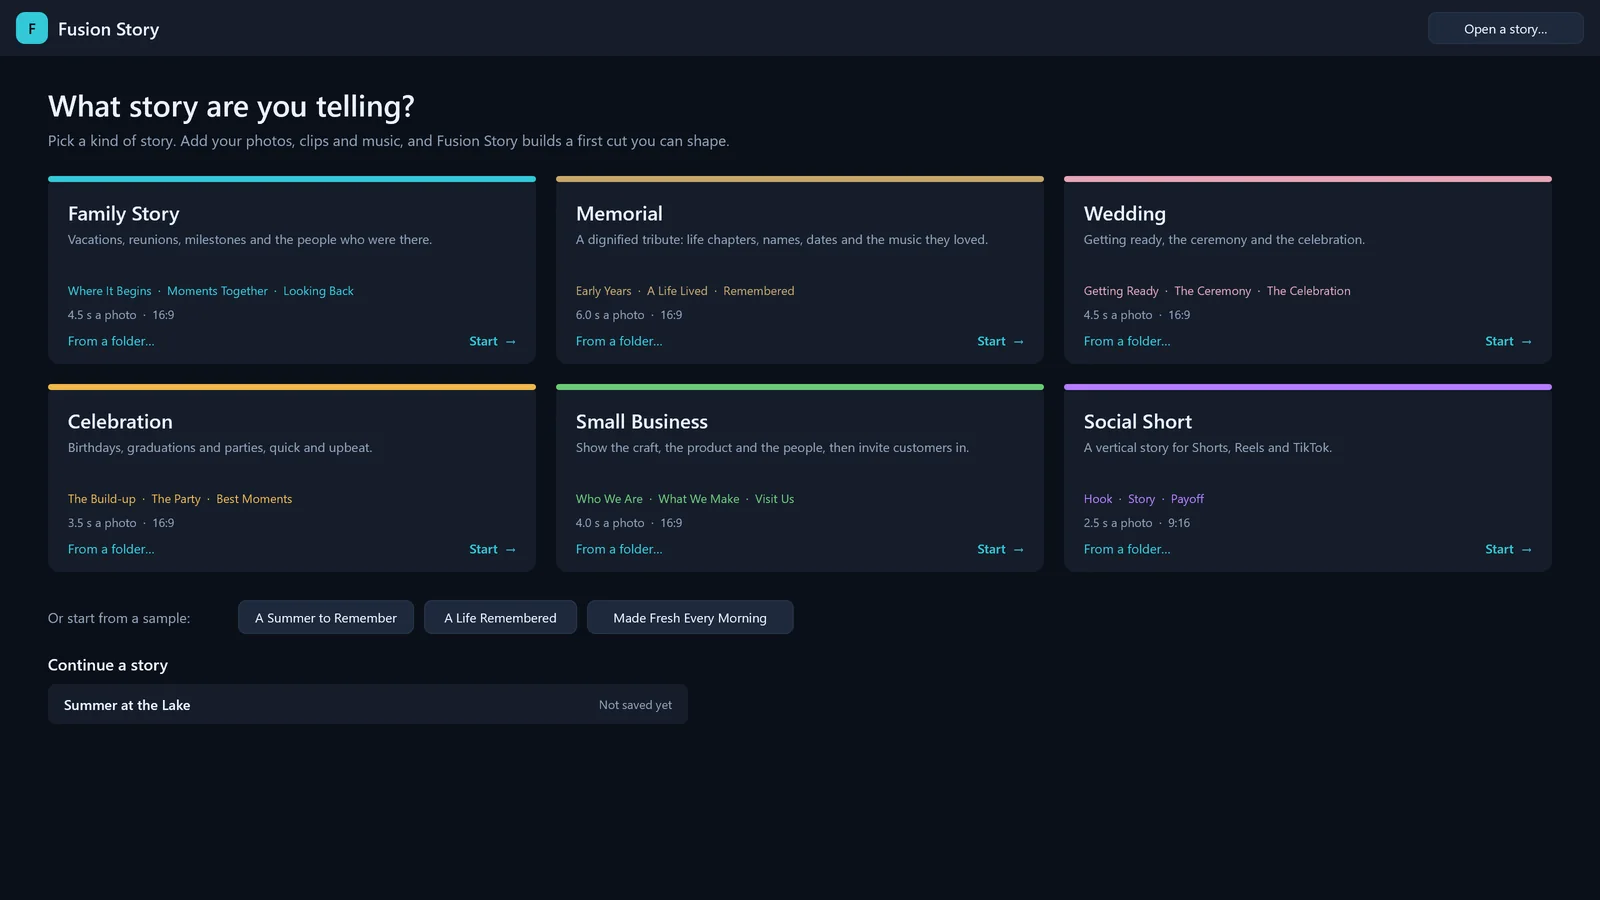The height and width of the screenshot is (900, 1600).
Task: Select the Wedding card title
Action: 1125,214
